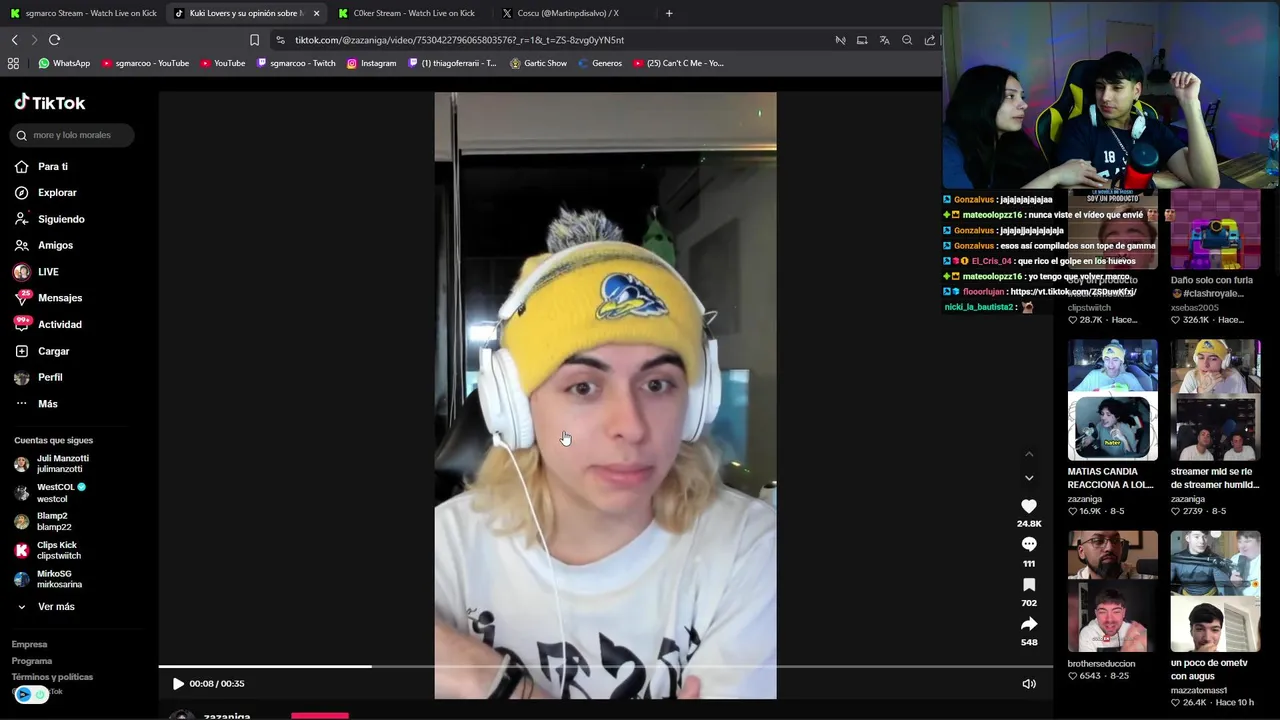This screenshot has width=1280, height=720.
Task: Open sgmarcoo - Twitch bookmark
Action: 296,63
